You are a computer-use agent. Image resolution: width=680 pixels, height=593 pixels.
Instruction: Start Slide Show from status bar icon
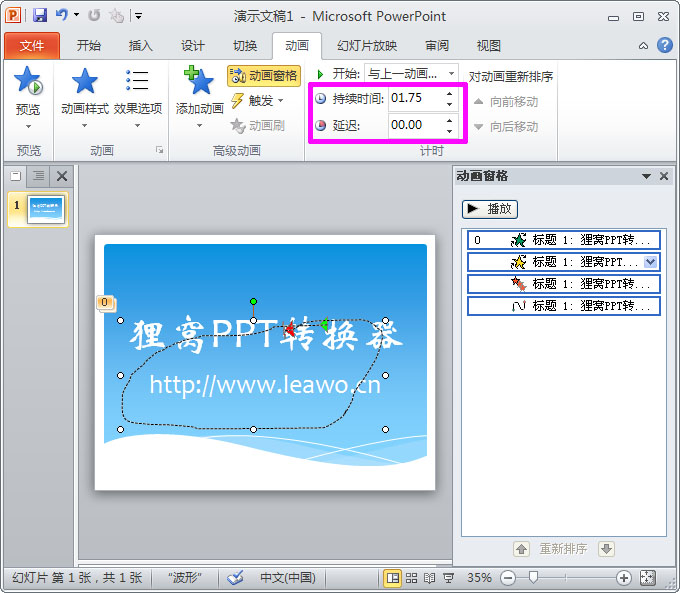point(448,578)
